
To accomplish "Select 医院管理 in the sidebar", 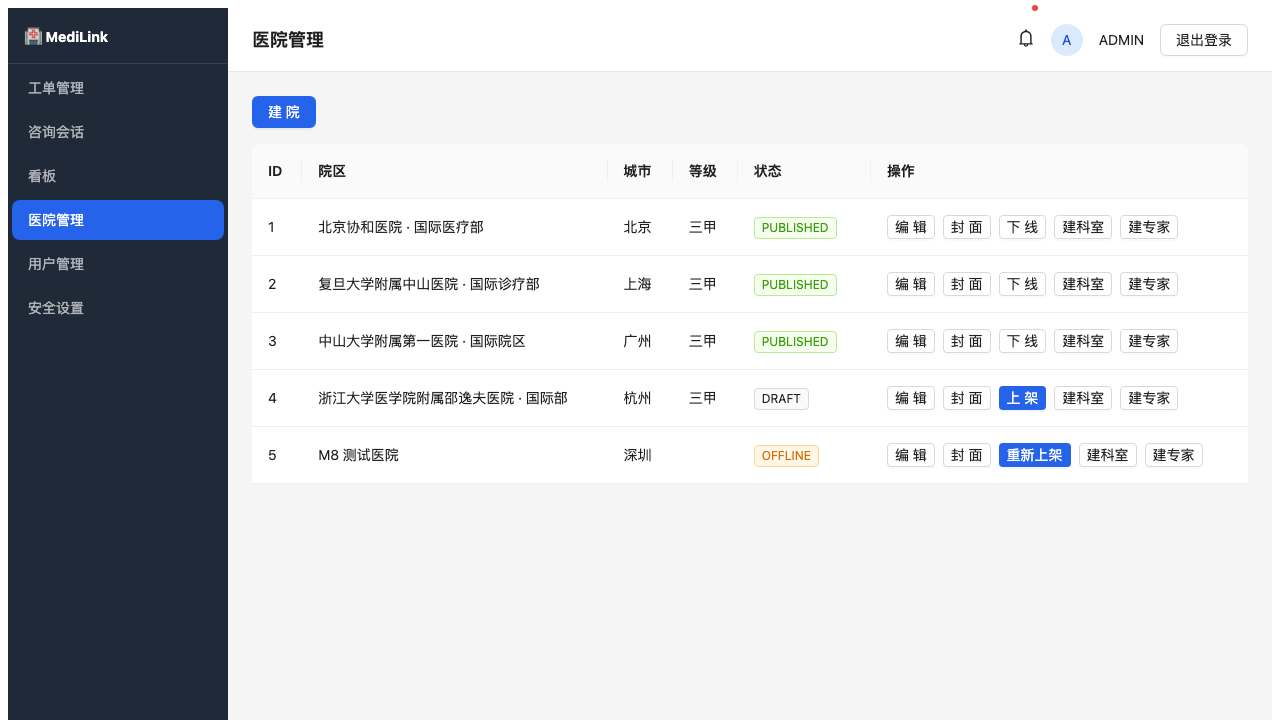I will pyautogui.click(x=118, y=220).
